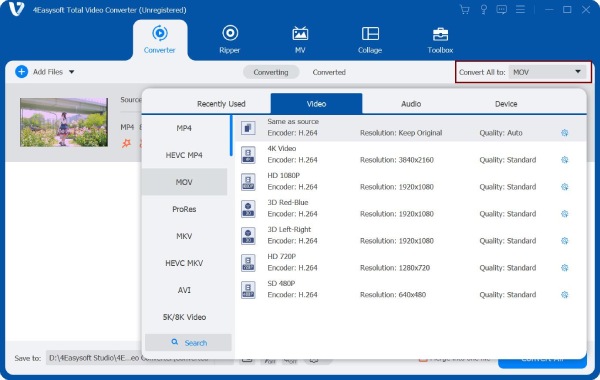This screenshot has height=380, width=600.
Task: Click the format Search box
Action: (x=188, y=342)
